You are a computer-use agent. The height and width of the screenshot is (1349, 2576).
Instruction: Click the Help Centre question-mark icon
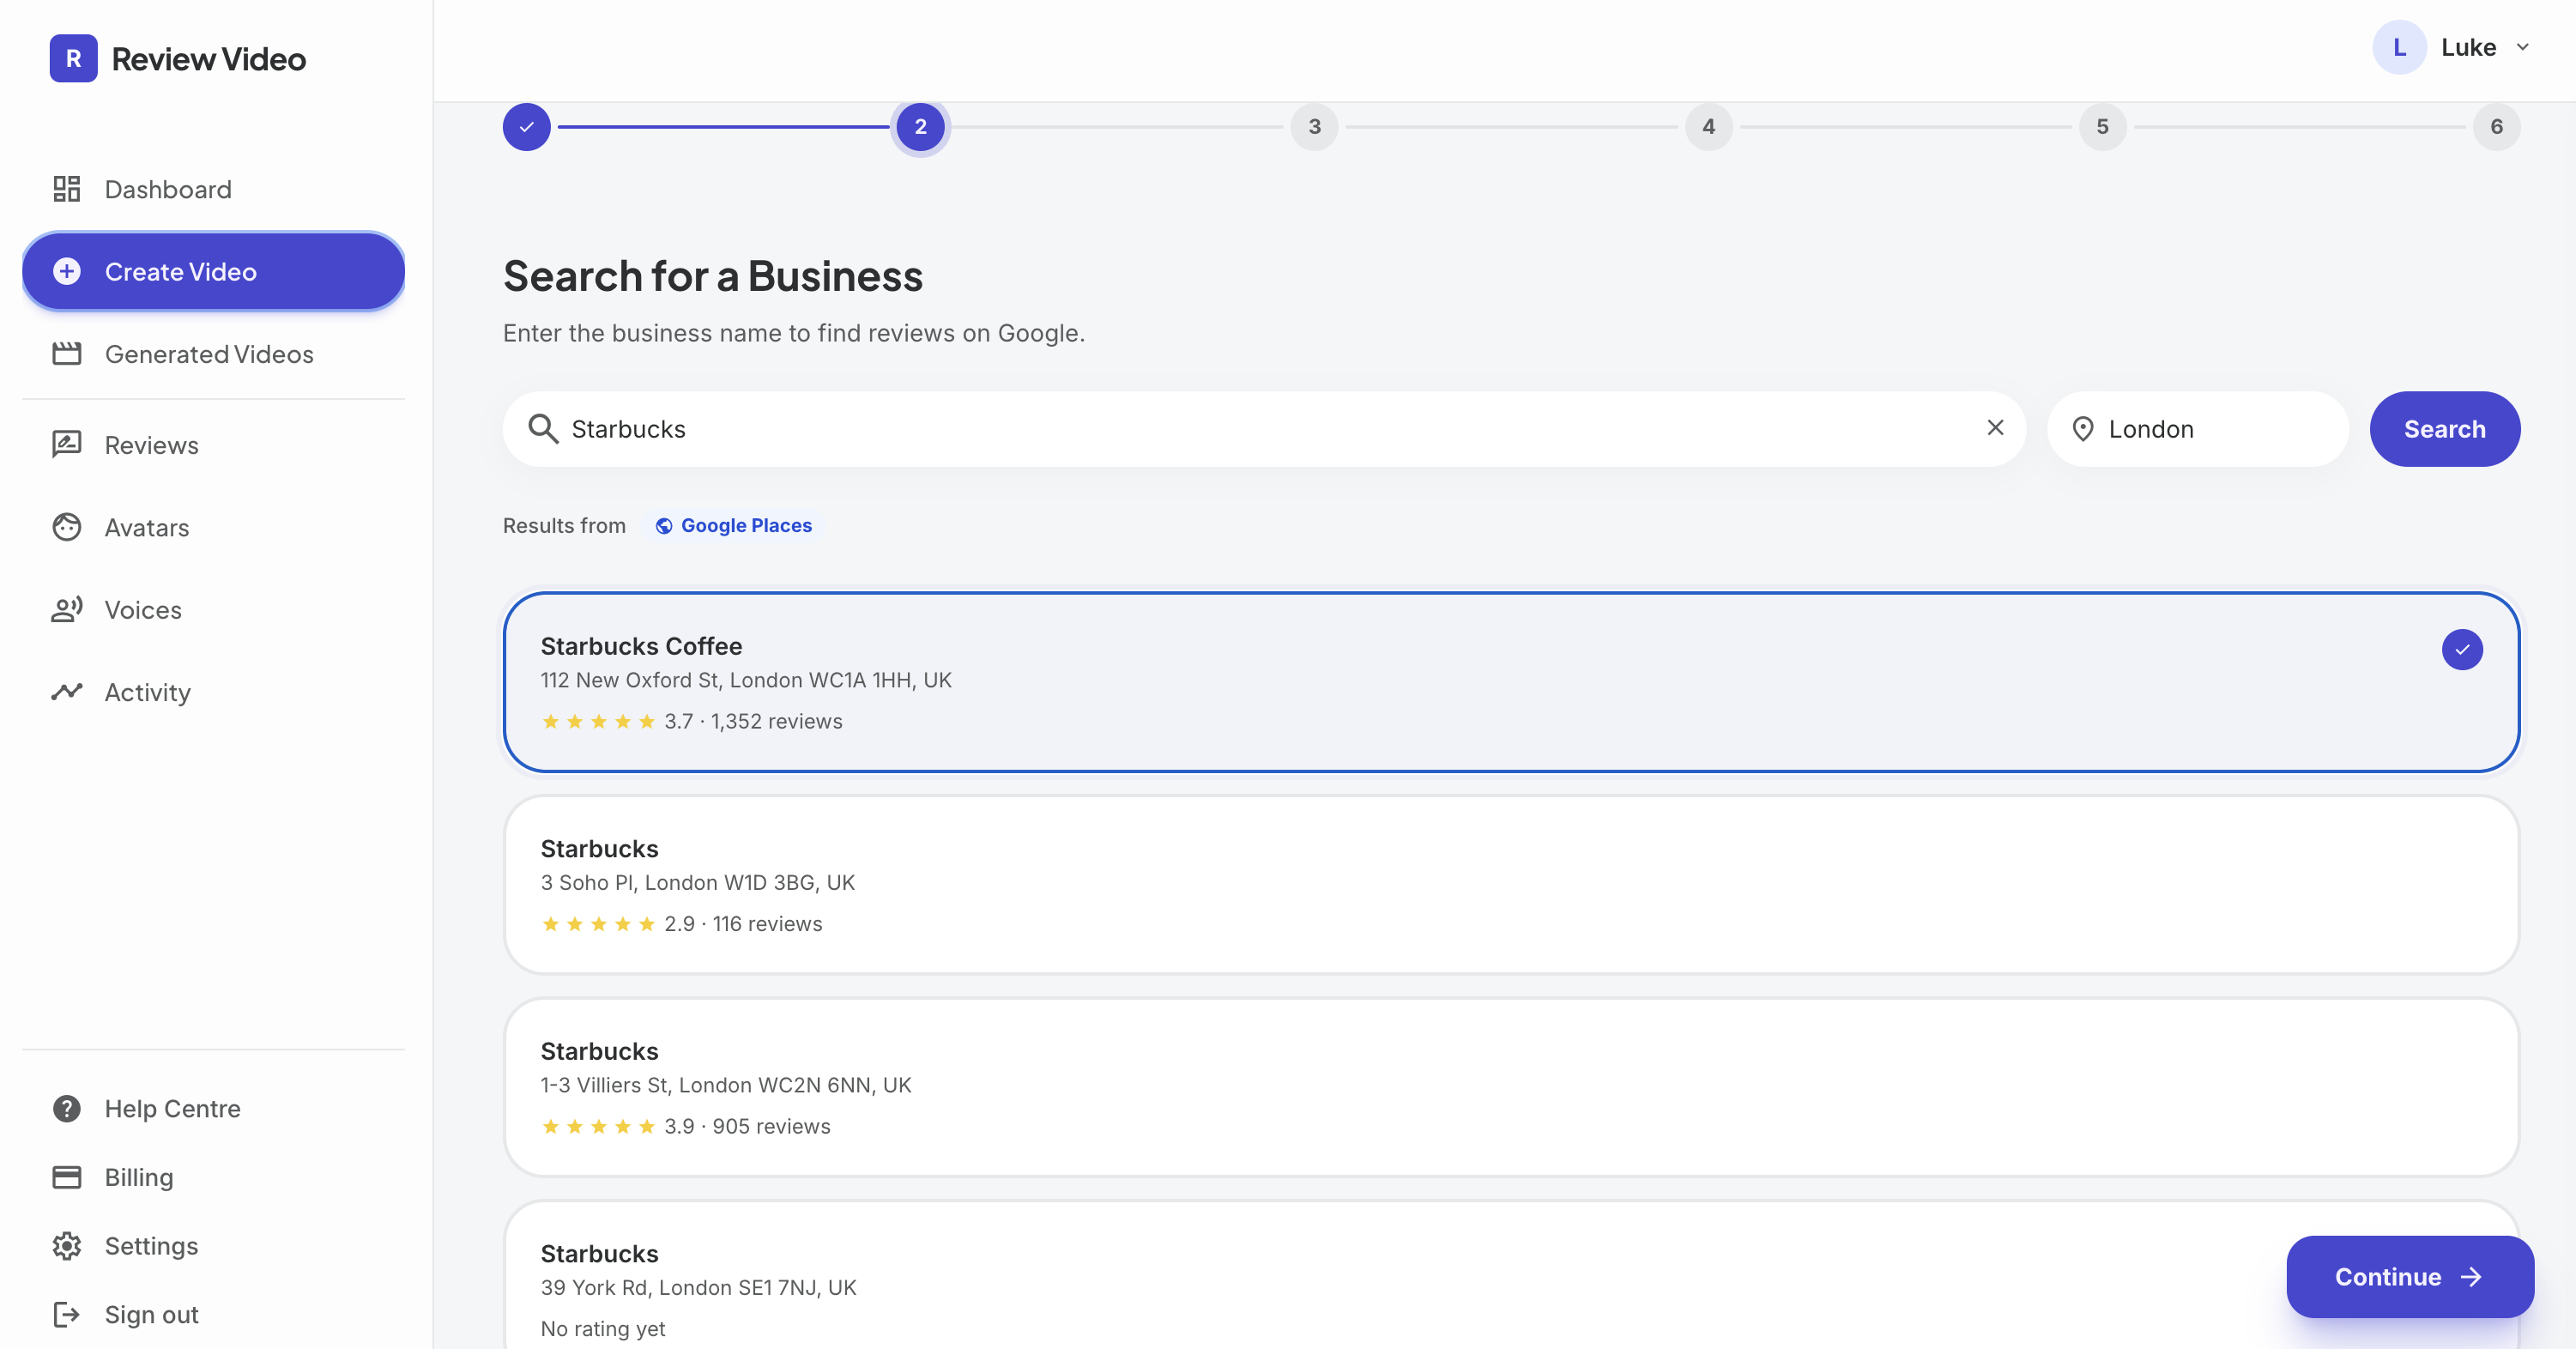pos(67,1109)
